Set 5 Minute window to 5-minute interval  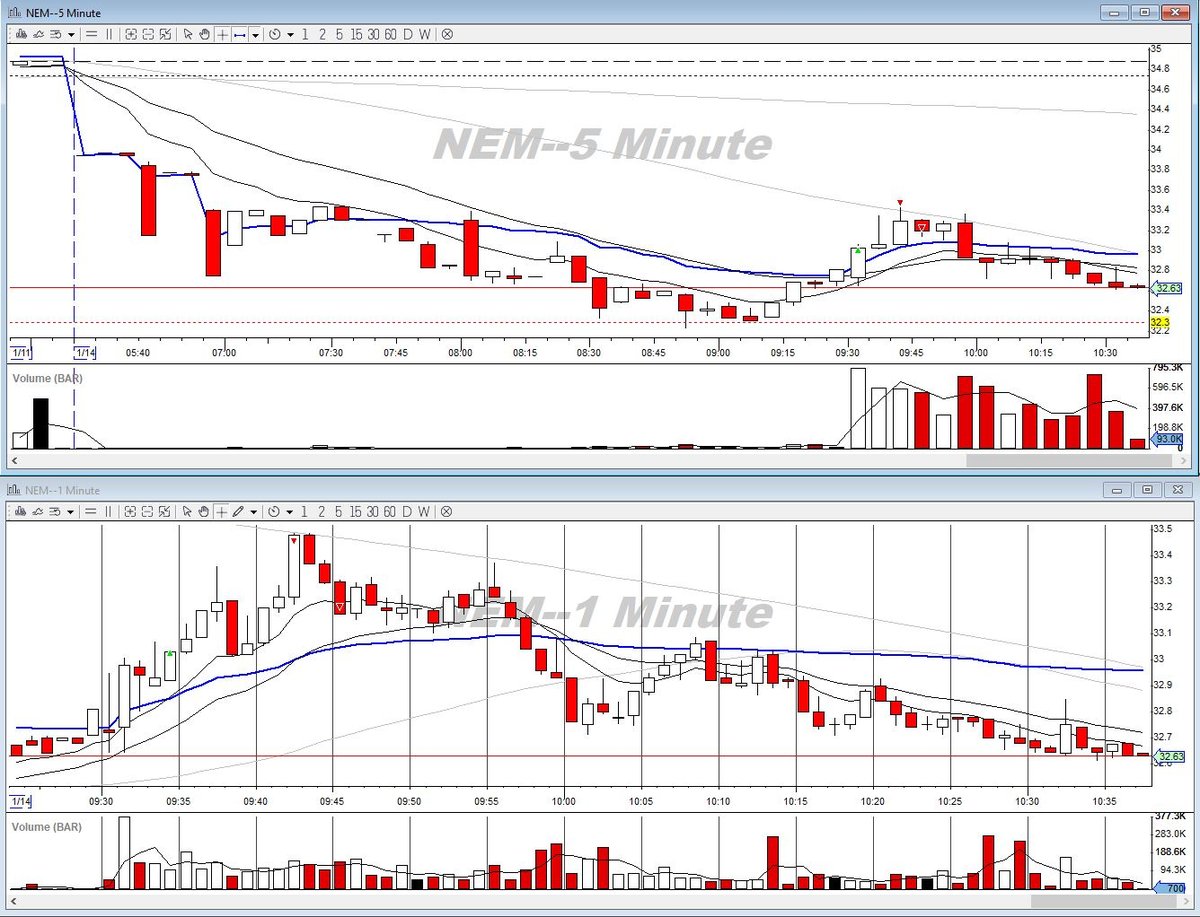click(339, 34)
